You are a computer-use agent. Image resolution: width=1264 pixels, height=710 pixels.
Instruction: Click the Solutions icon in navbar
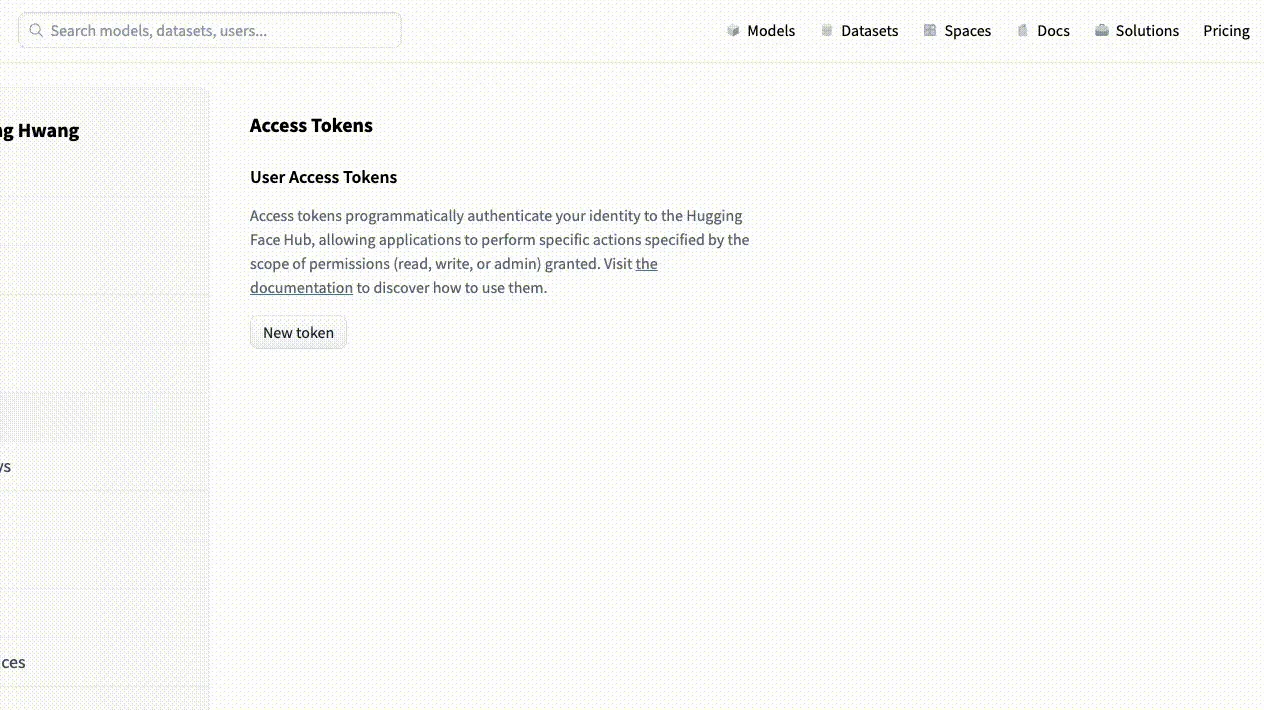click(x=1102, y=31)
